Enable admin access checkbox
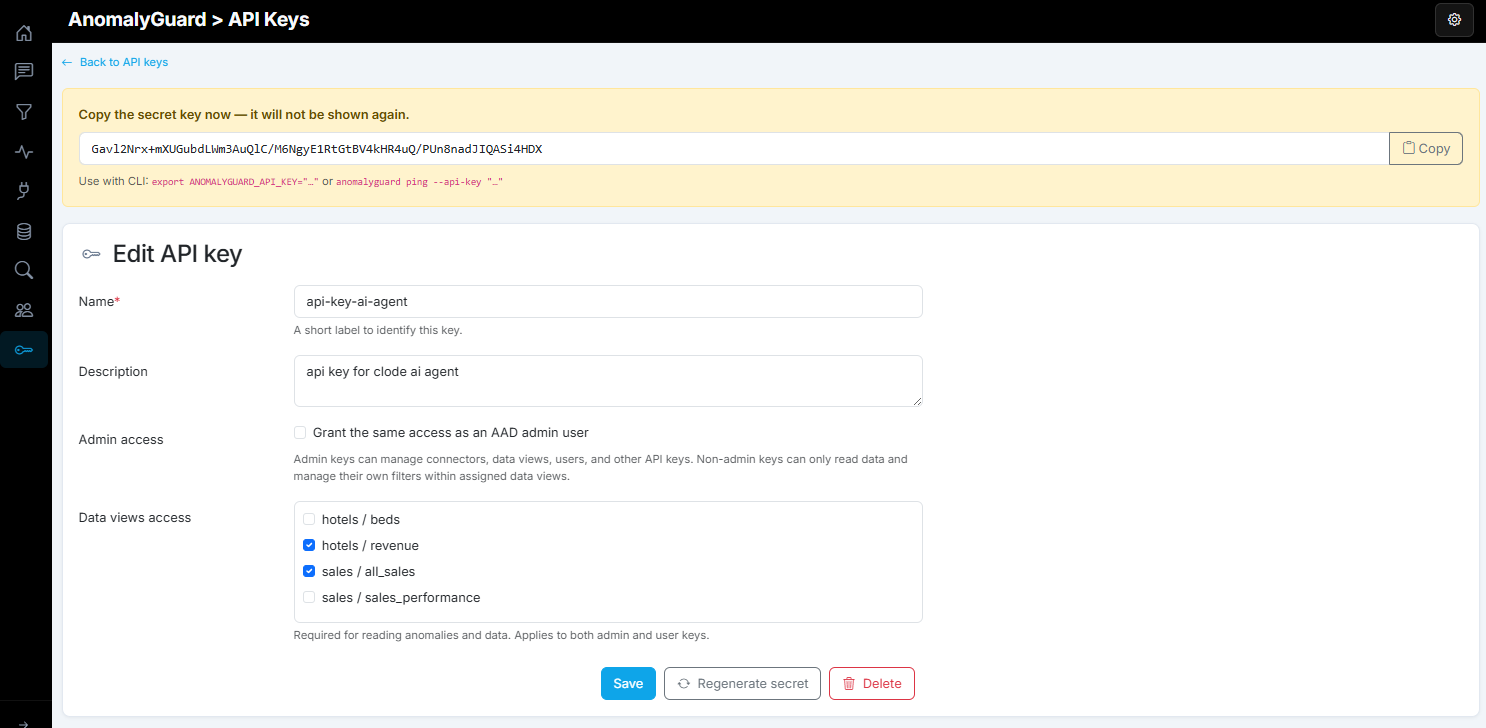Screen dimensions: 1486x728 pos(300,433)
